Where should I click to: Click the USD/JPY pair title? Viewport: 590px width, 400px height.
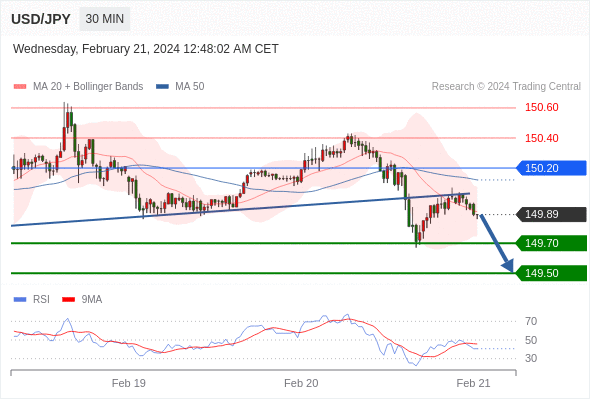click(x=41, y=19)
